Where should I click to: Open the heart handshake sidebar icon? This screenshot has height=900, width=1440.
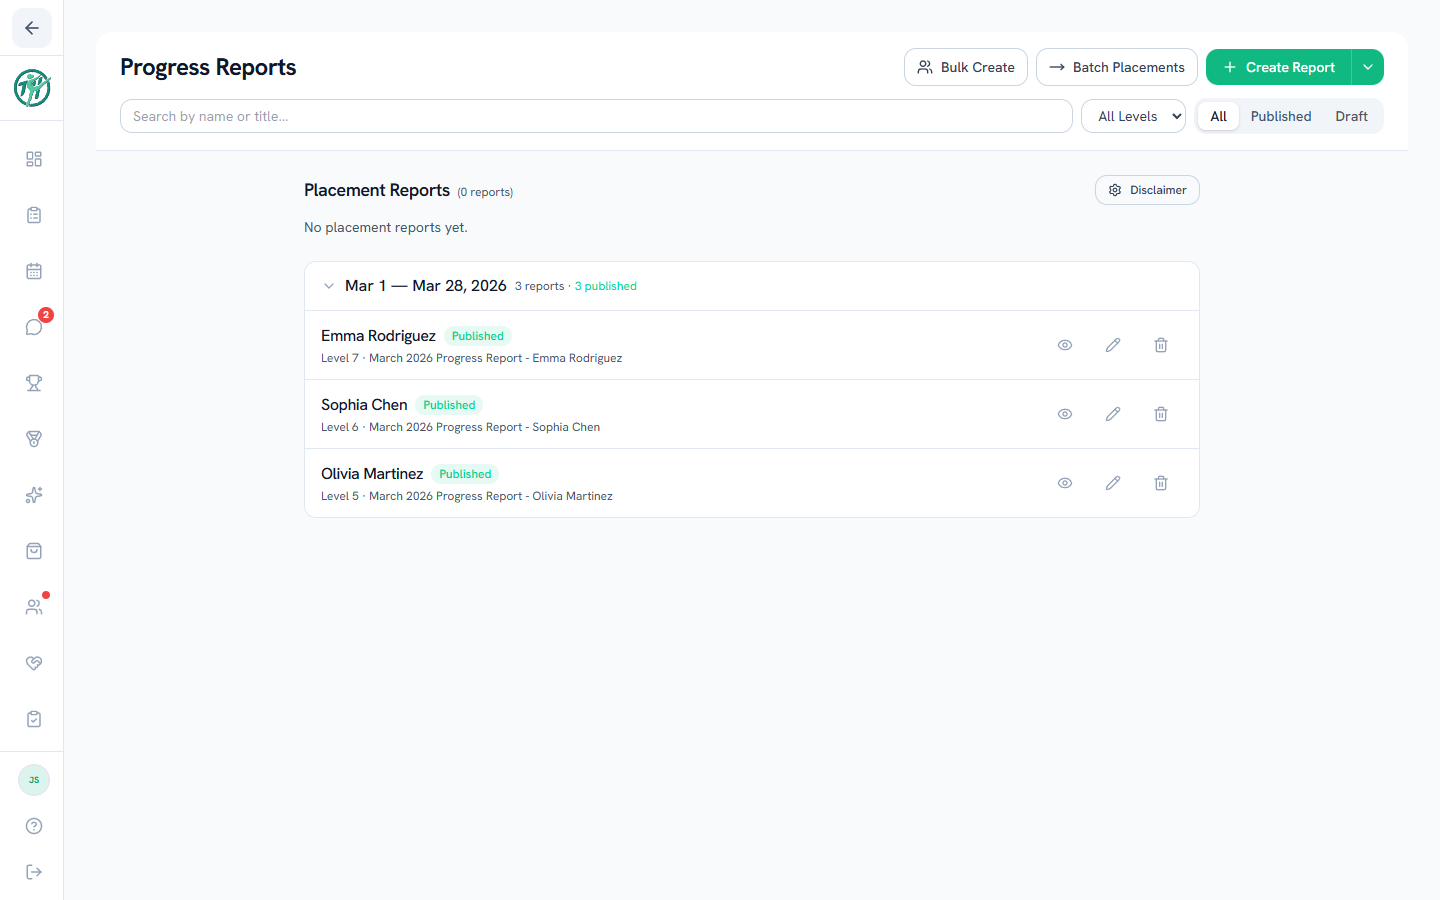click(34, 663)
